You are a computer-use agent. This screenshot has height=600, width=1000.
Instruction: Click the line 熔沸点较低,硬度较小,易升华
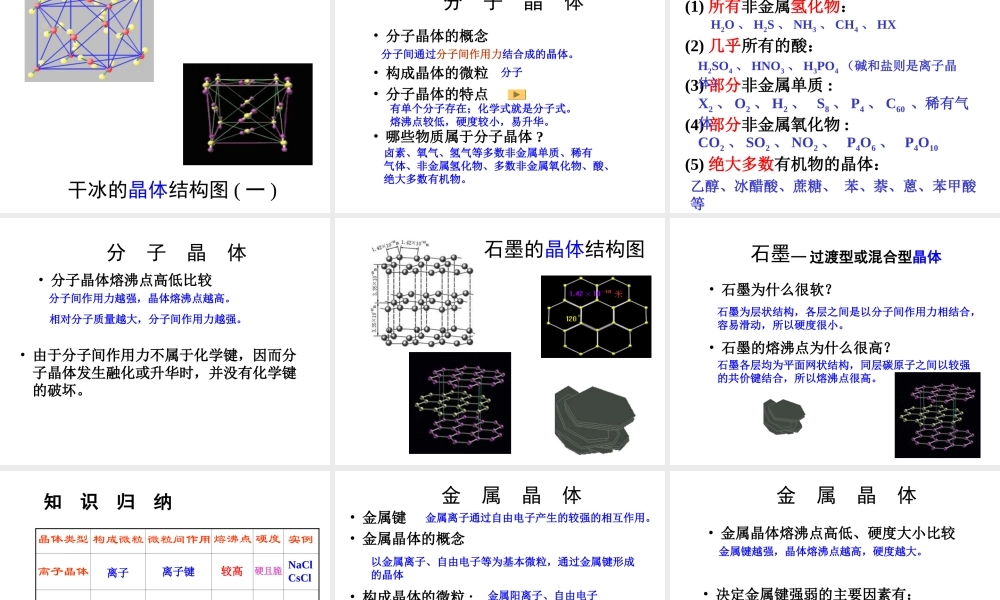(471, 121)
